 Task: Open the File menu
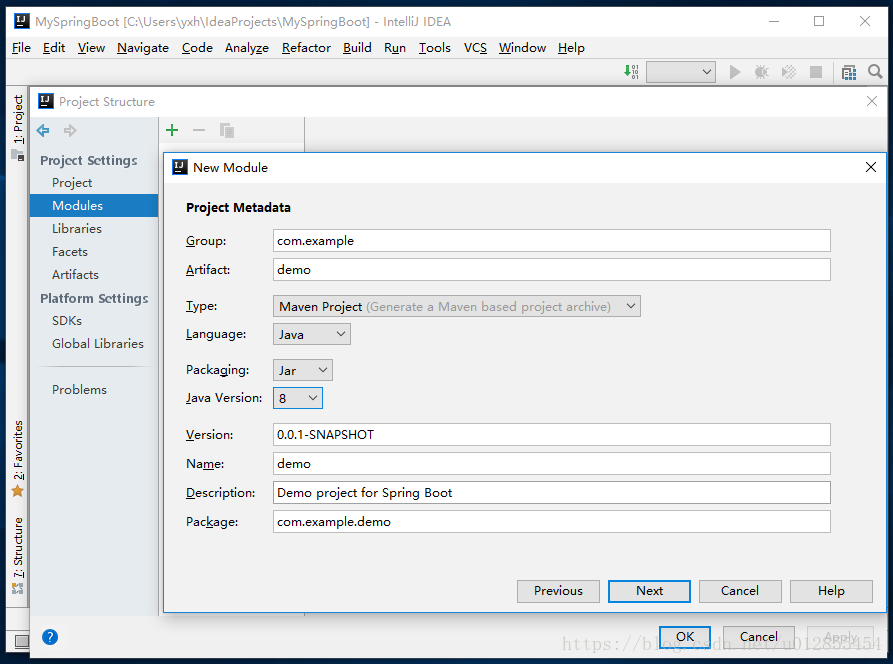click(x=21, y=48)
